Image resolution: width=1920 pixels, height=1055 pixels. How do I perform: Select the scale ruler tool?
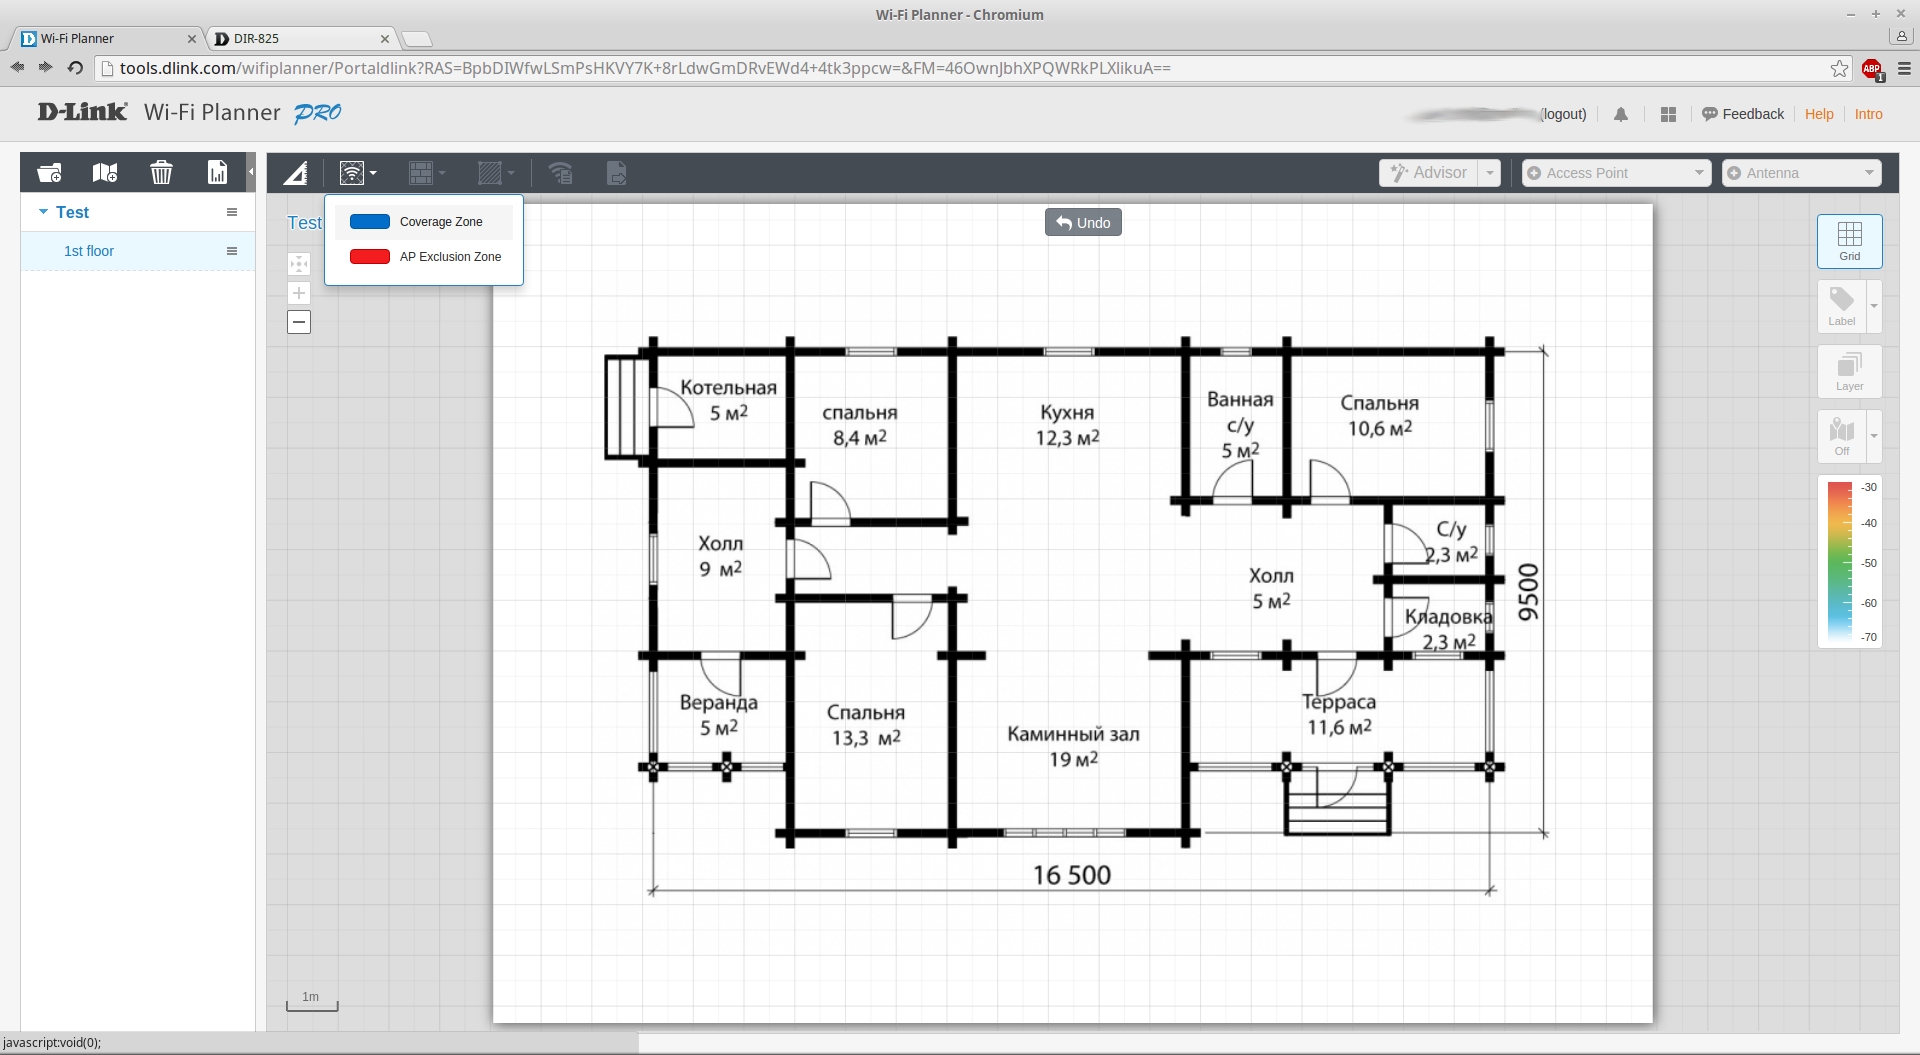295,174
